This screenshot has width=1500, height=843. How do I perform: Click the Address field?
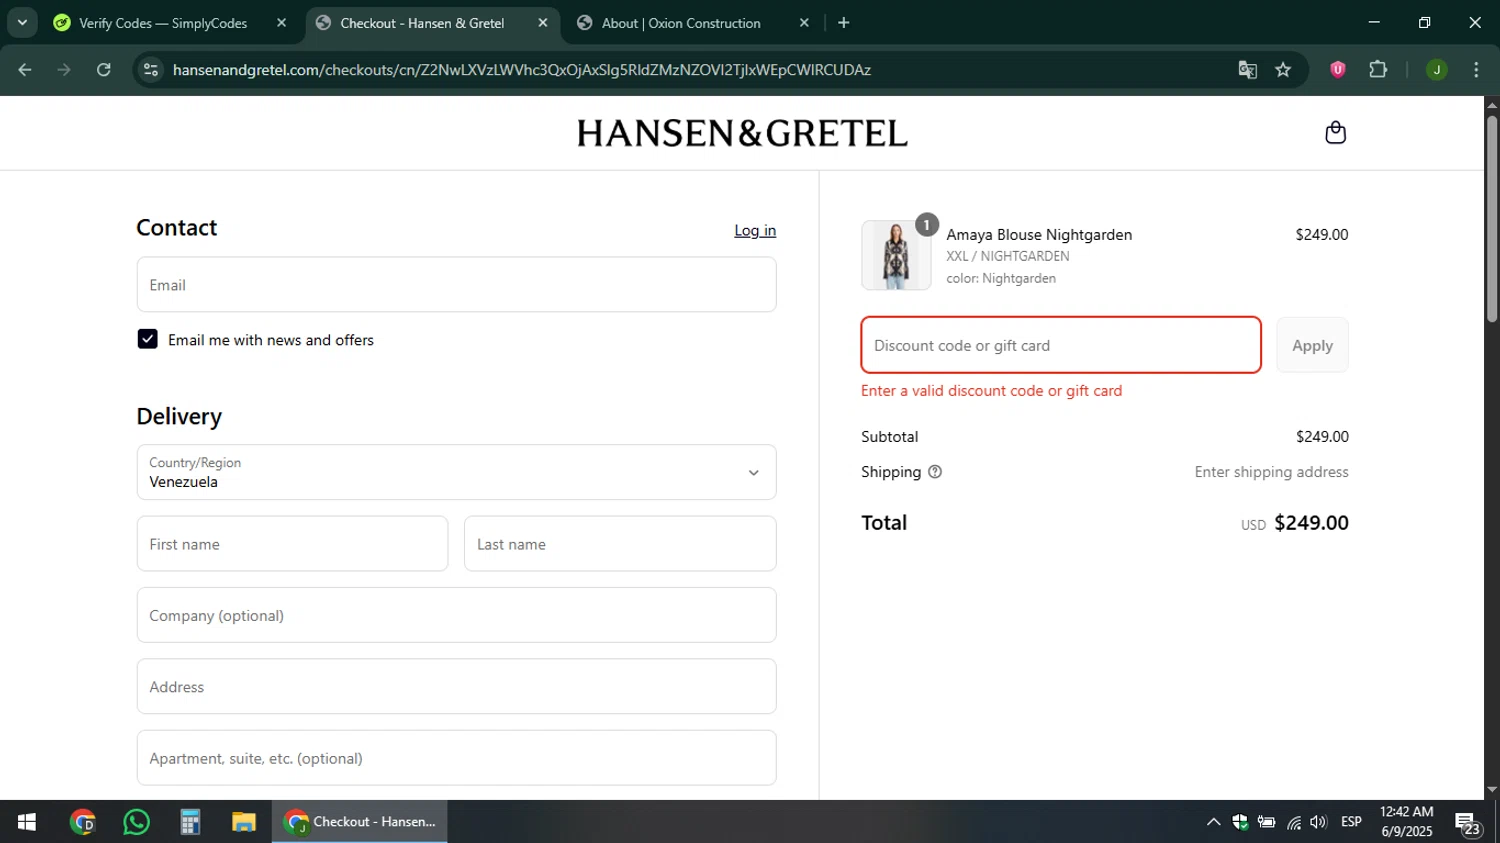(456, 687)
